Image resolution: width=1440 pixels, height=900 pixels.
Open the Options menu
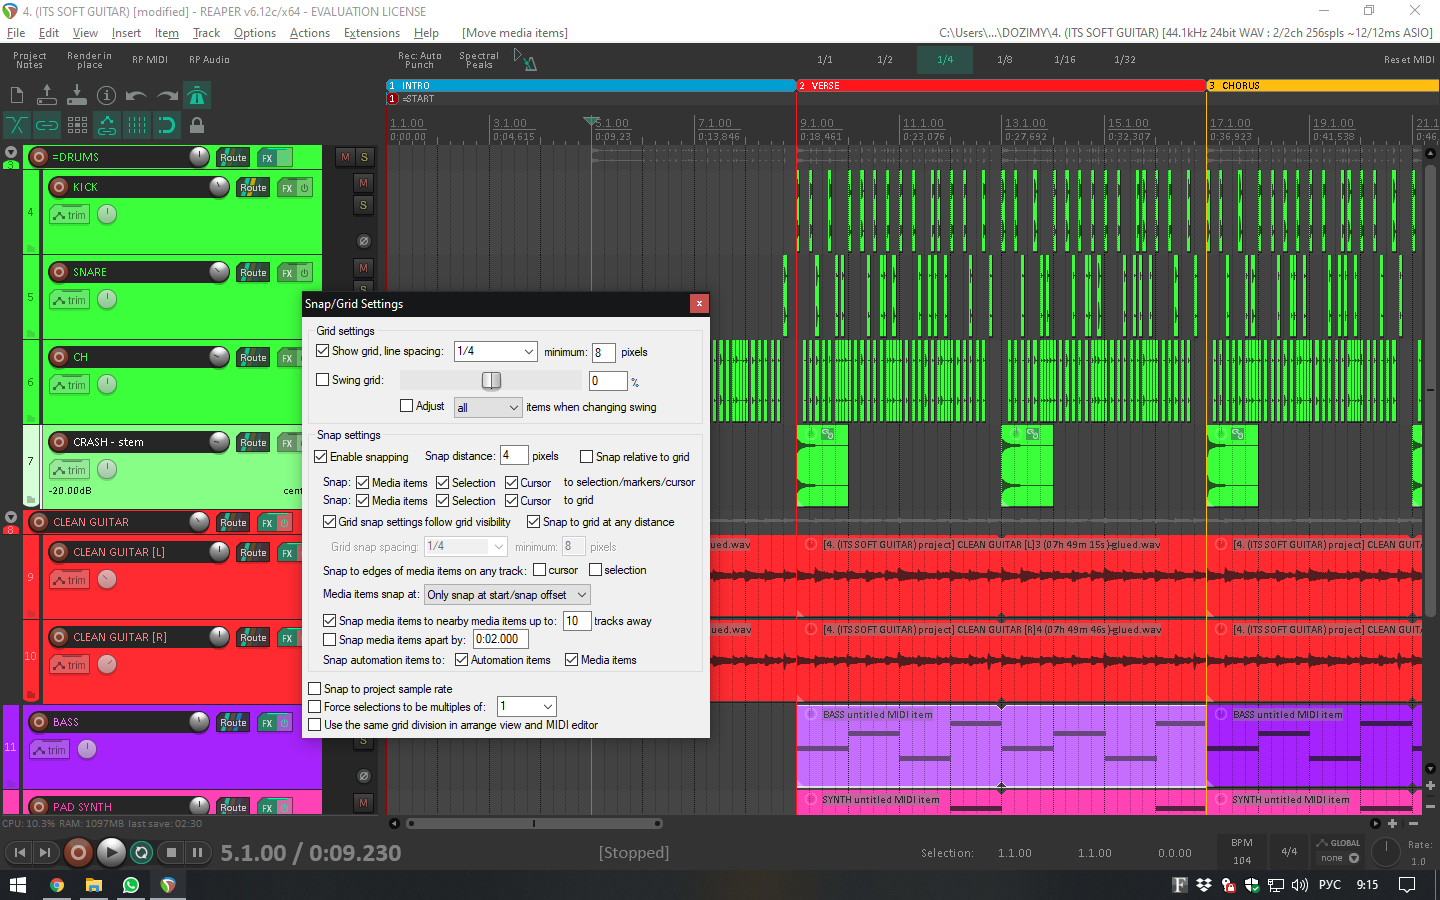[x=255, y=33]
